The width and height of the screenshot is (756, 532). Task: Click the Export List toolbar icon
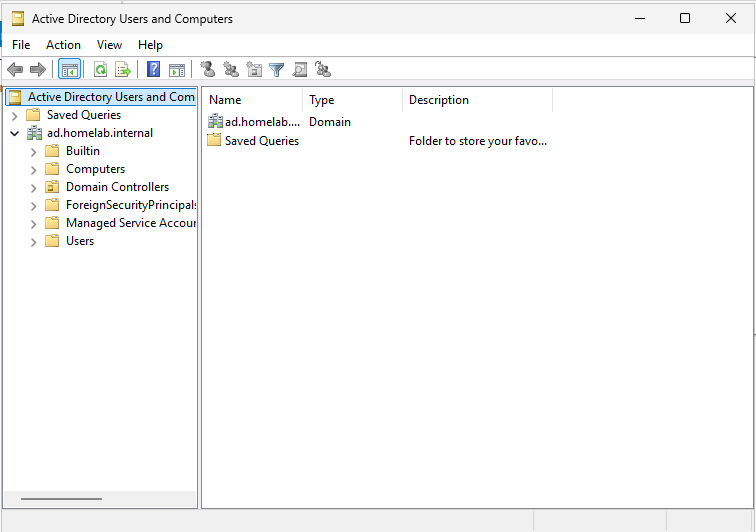coord(123,69)
